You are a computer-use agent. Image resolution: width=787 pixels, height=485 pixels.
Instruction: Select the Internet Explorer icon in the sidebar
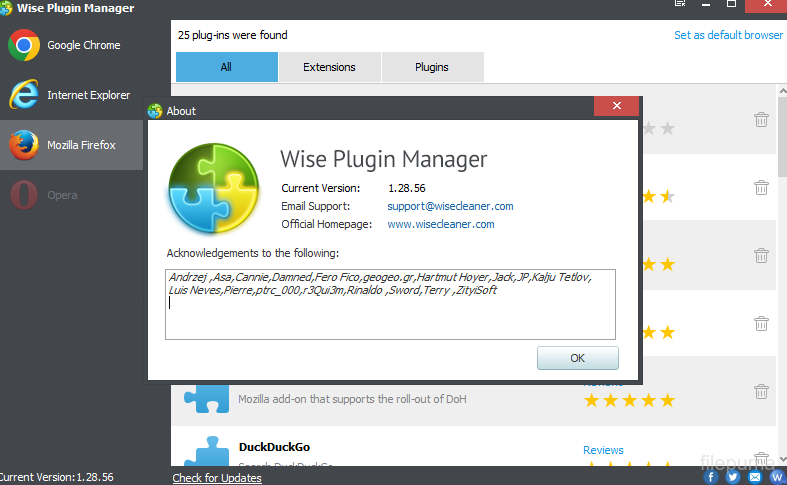[24, 94]
